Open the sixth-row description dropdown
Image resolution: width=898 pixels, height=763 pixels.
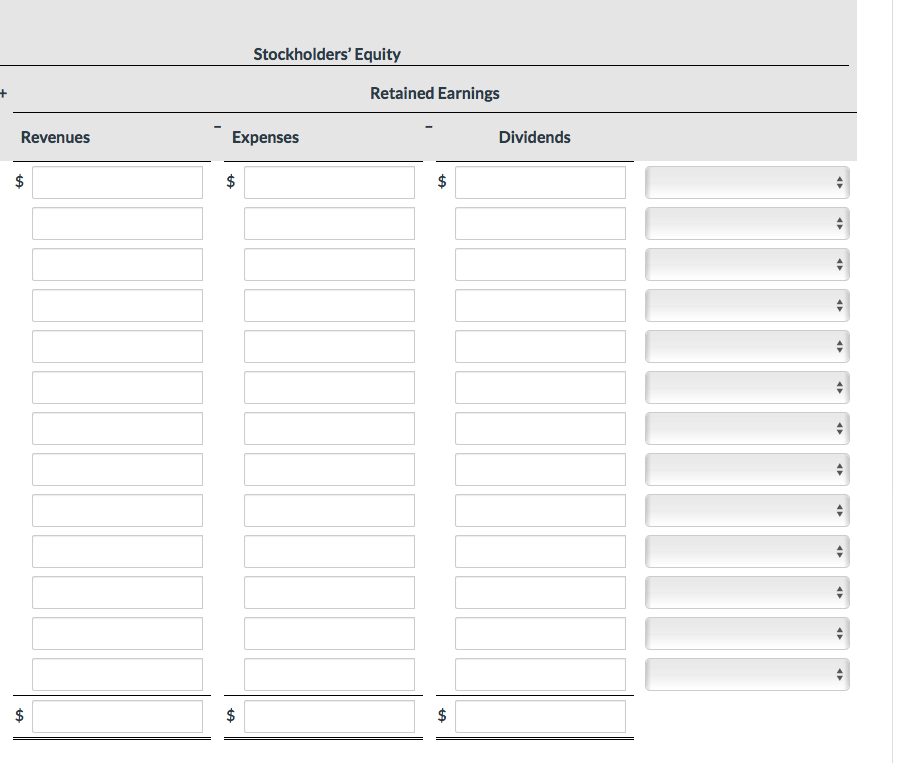pos(747,388)
